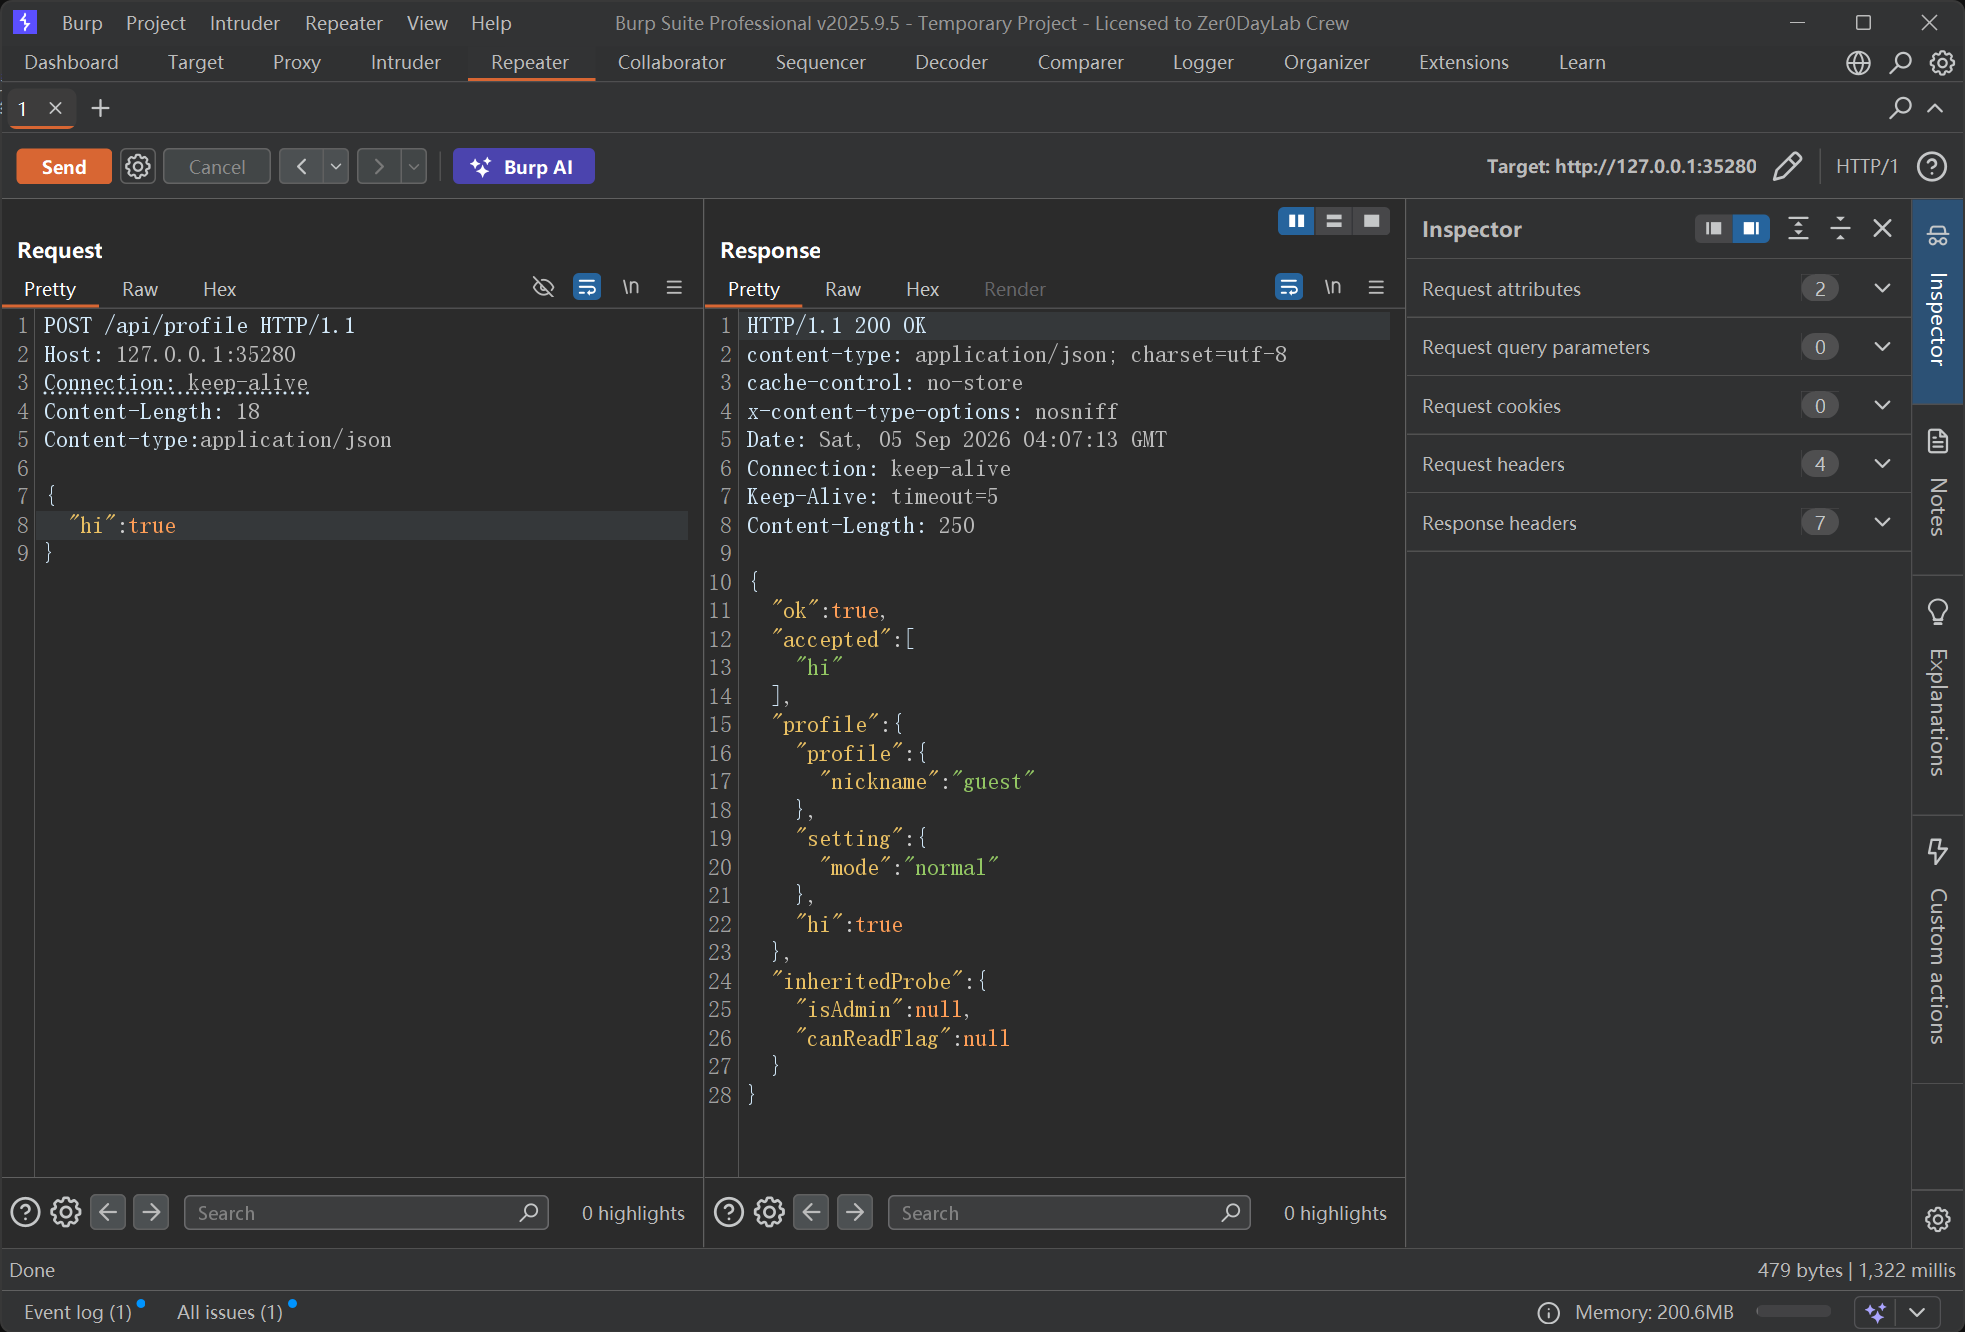Image resolution: width=1965 pixels, height=1332 pixels.
Task: Open Repeater help question mark icon
Action: (x=1932, y=166)
